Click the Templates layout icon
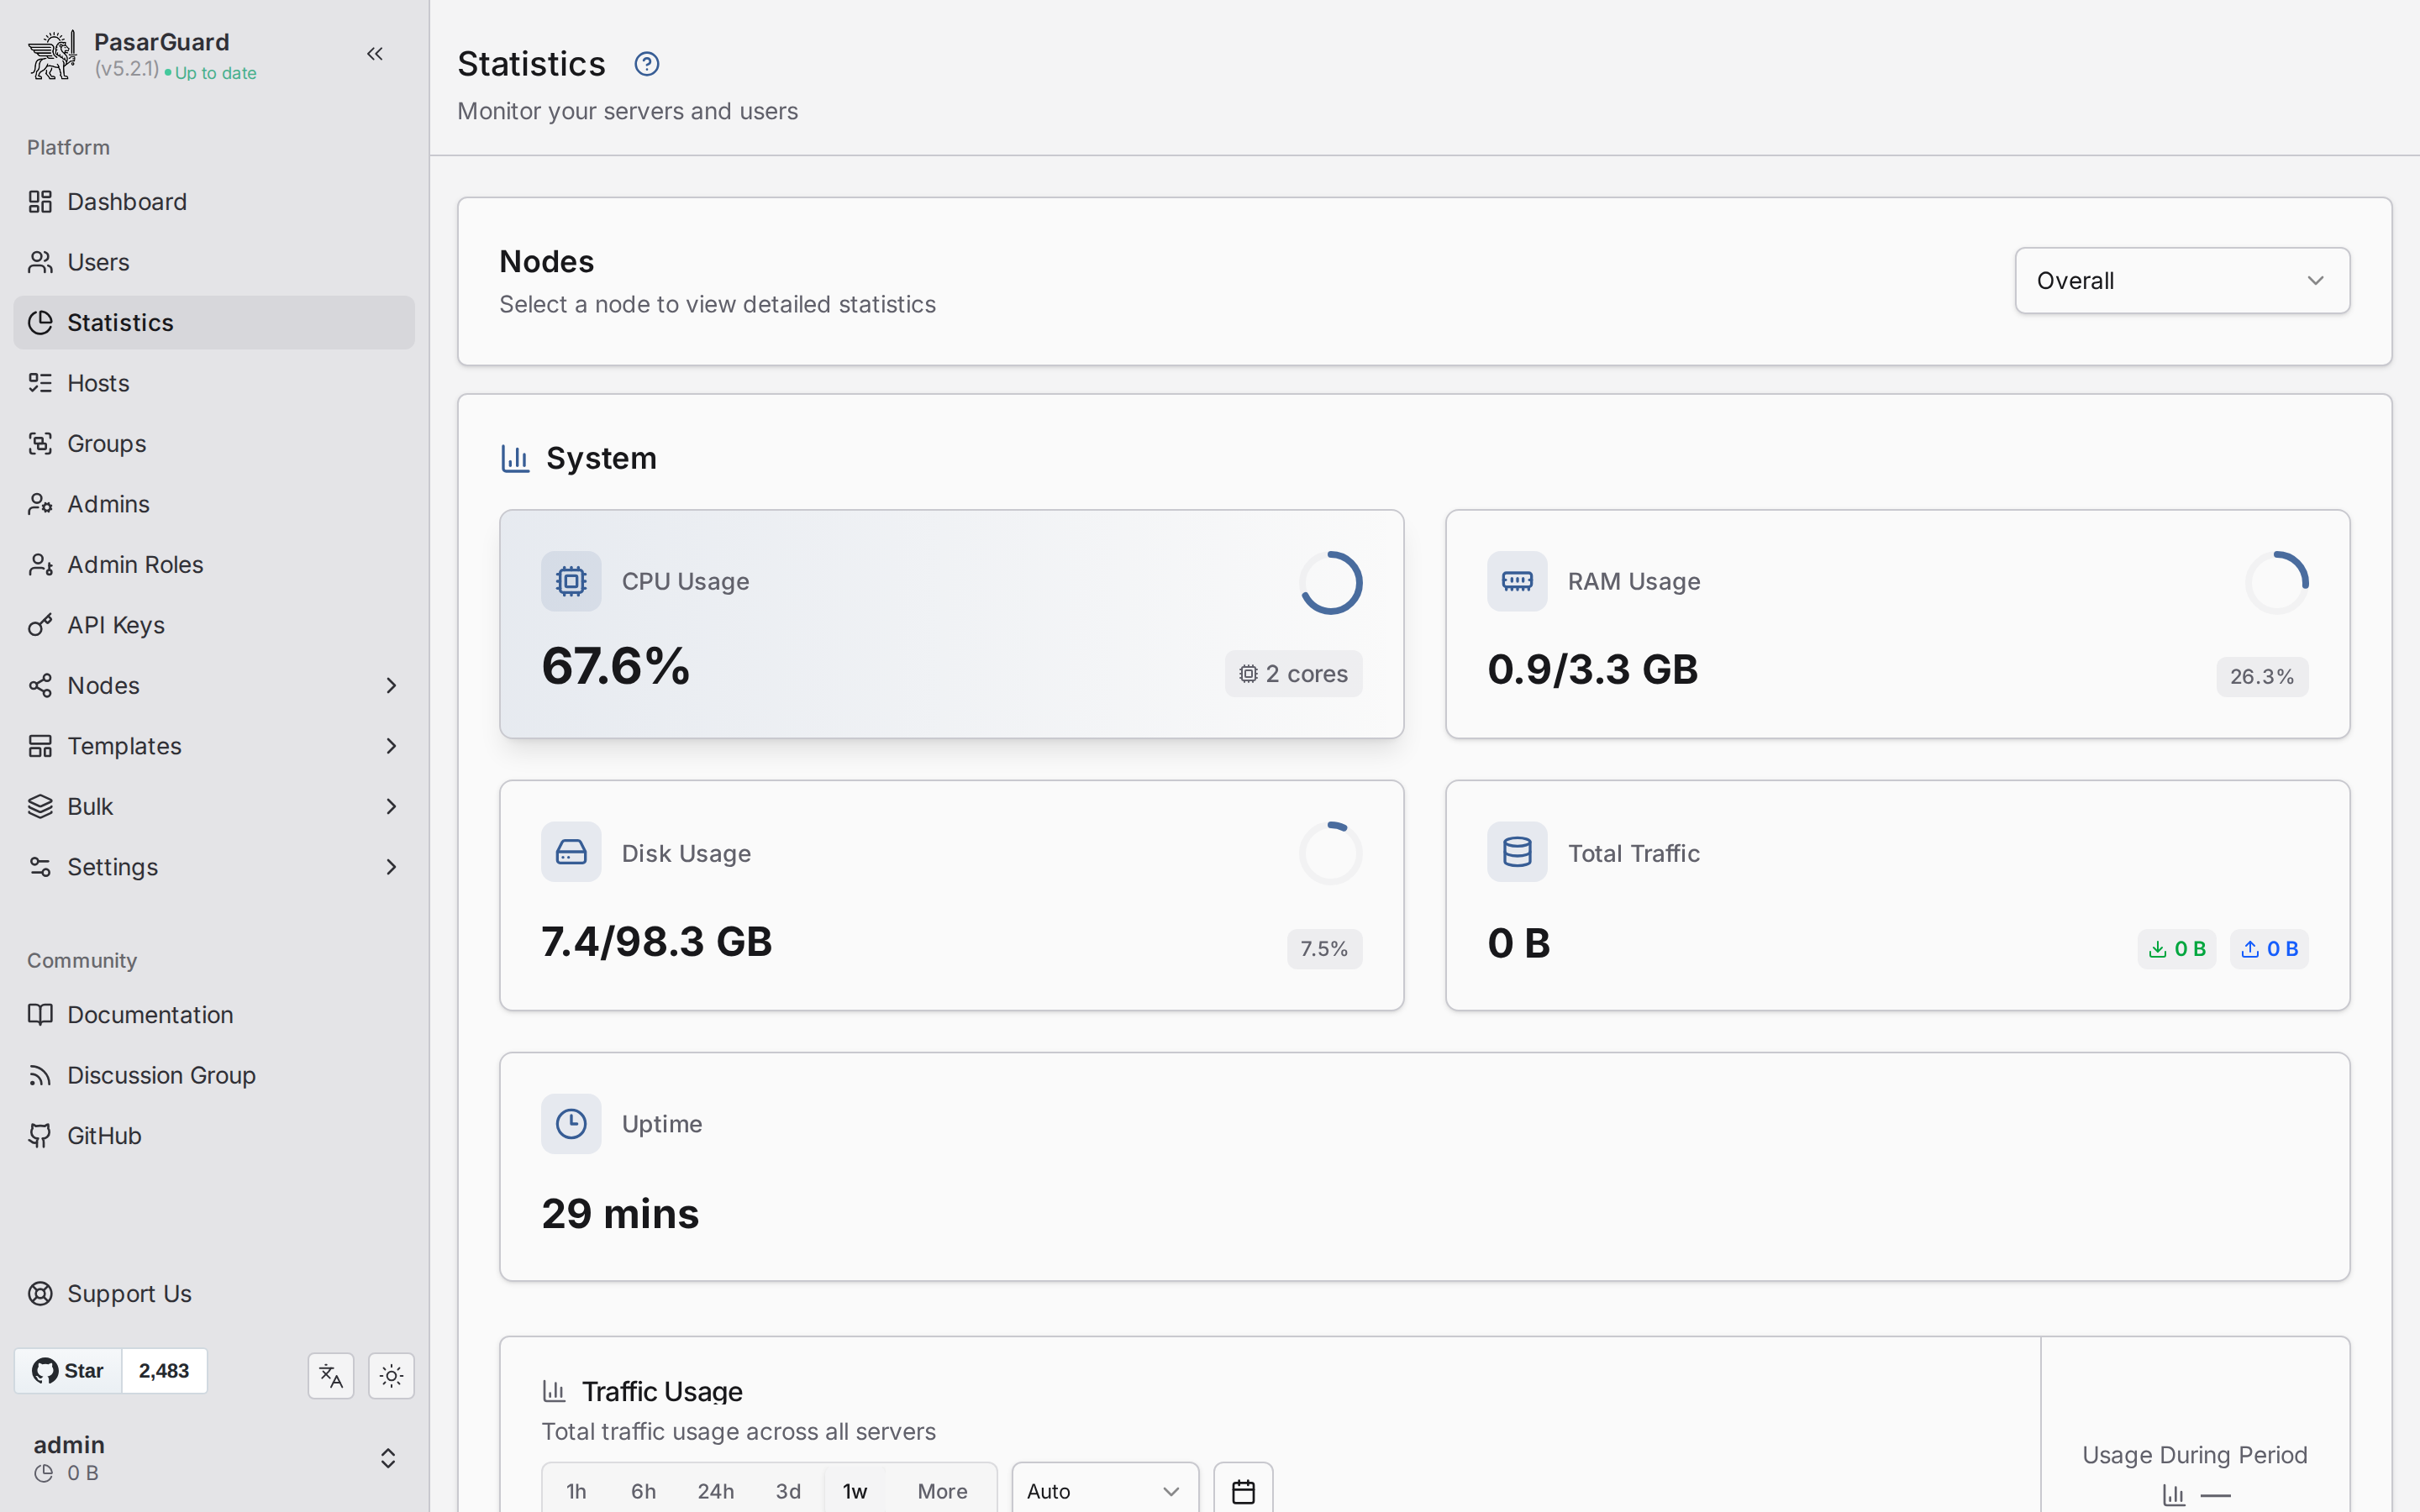This screenshot has width=2420, height=1512. coord(40,746)
